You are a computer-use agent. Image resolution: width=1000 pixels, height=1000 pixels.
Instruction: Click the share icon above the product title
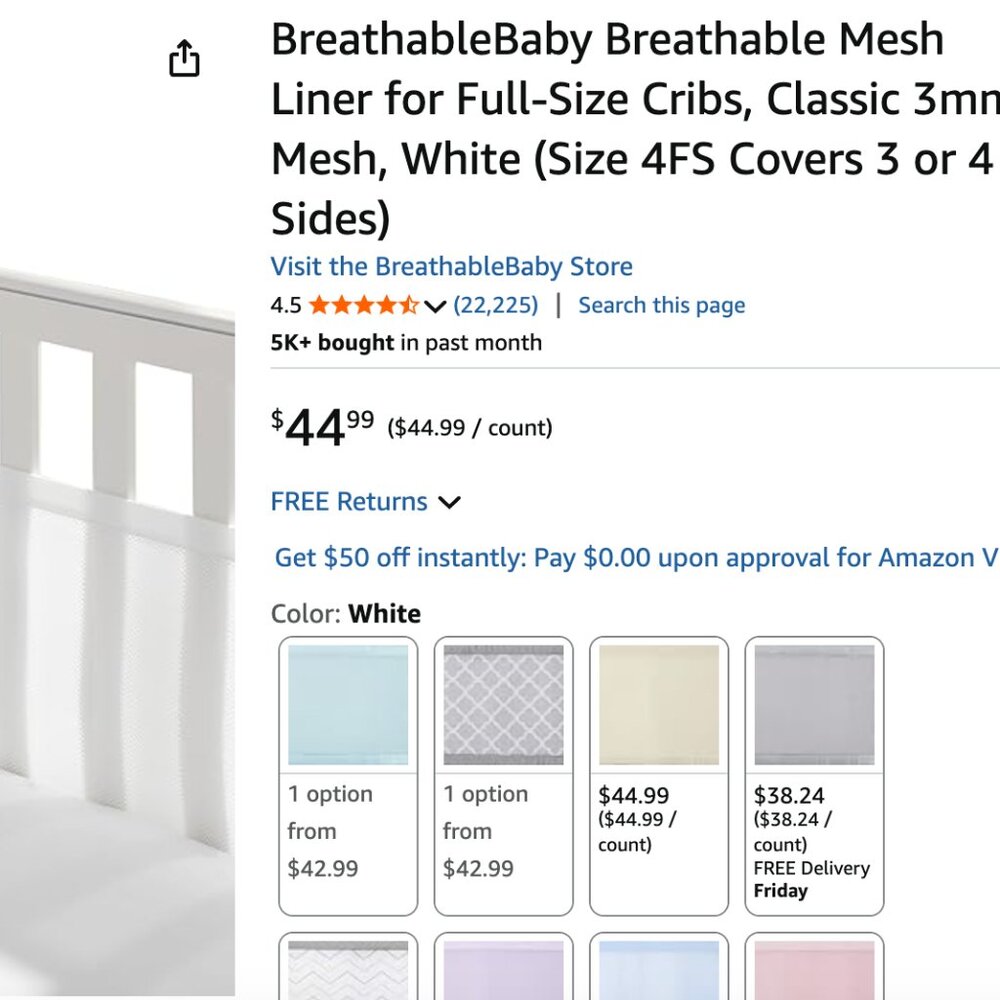tap(184, 58)
